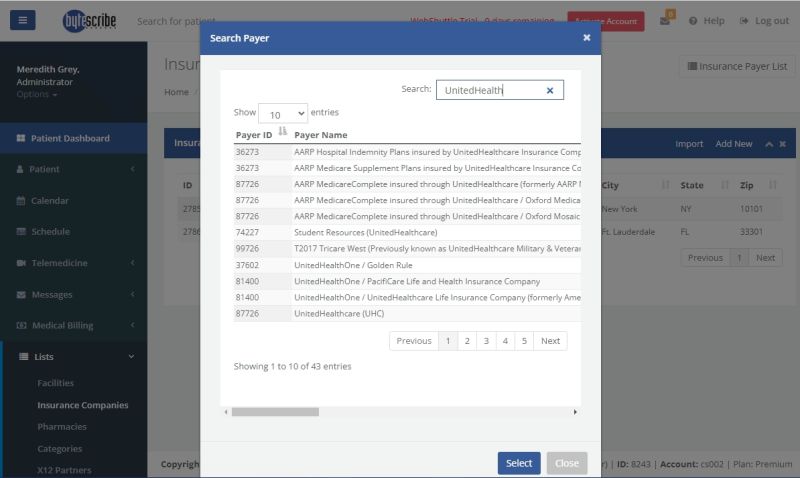The width and height of the screenshot is (800, 478).
Task: Open the Show entries dropdown
Action: 282,114
